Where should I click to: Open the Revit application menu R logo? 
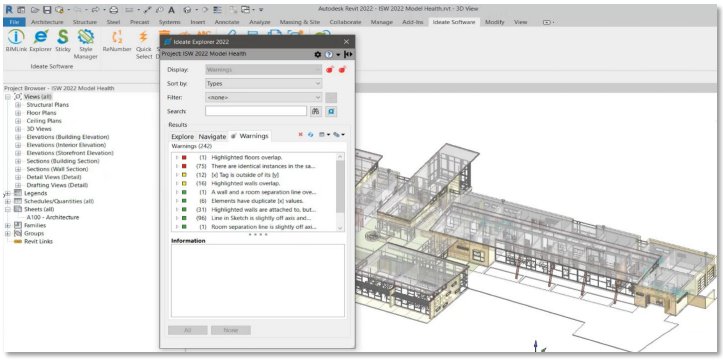point(9,9)
